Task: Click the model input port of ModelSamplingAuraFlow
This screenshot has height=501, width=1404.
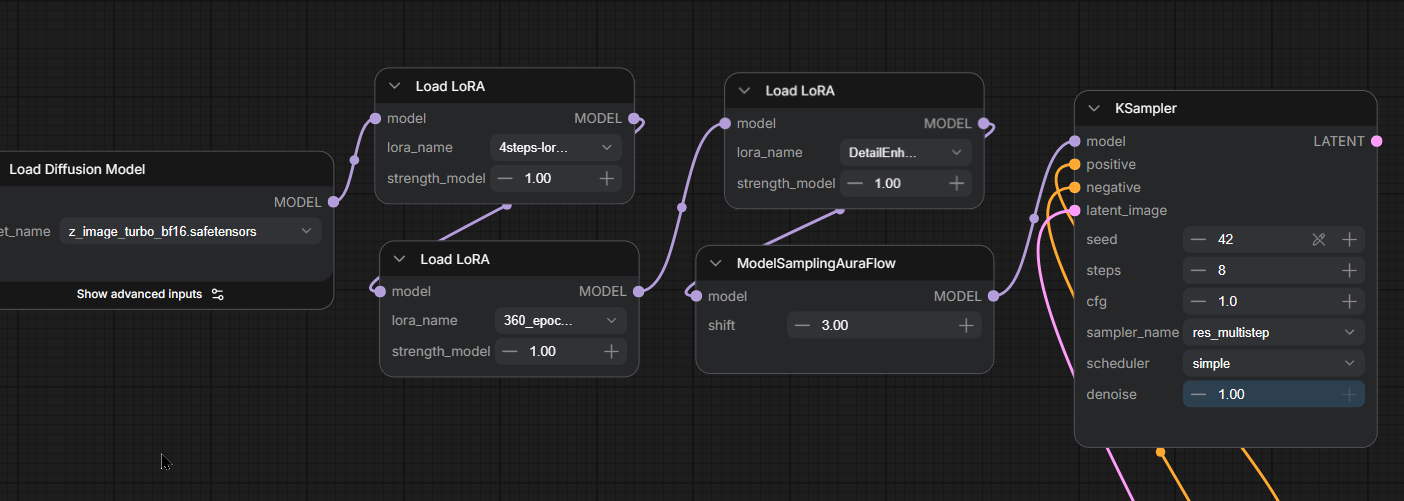Action: pyautogui.click(x=696, y=296)
